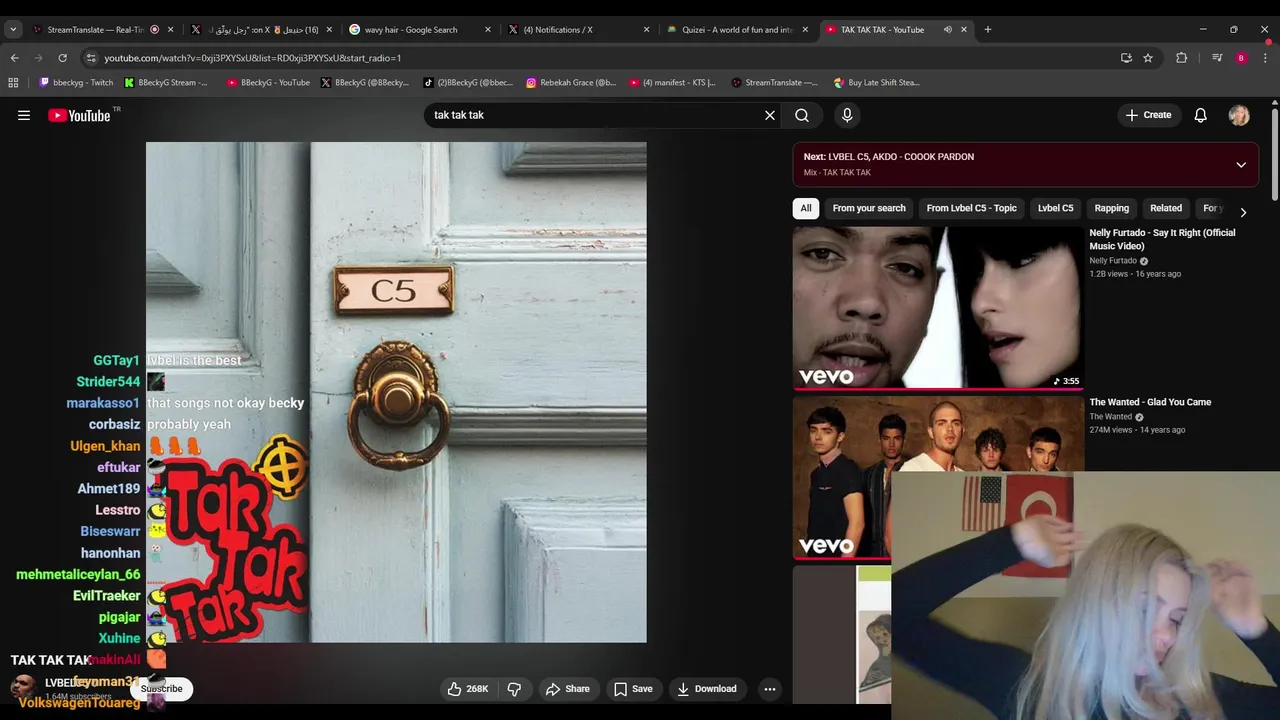Open the Buy Late Shift Steam bookmark

[876, 83]
